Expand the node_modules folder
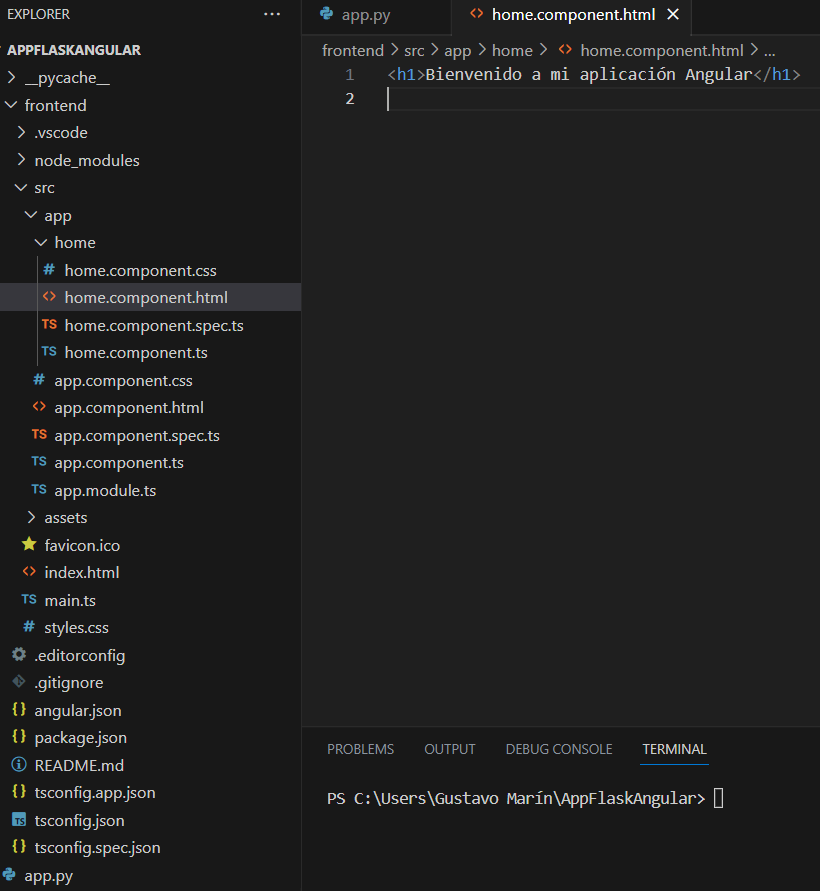This screenshot has width=820, height=891. coord(22,160)
